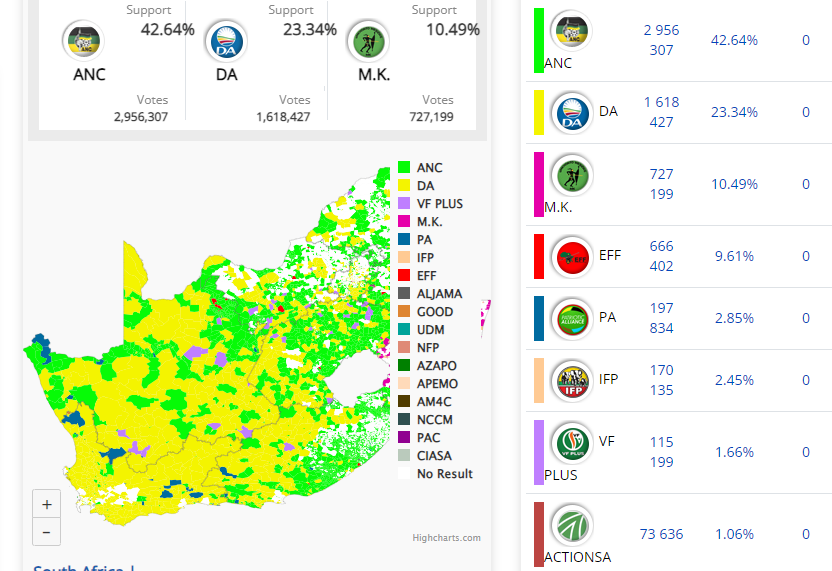
Task: Click the PA Patriotic Alliance logo
Action: (572, 319)
